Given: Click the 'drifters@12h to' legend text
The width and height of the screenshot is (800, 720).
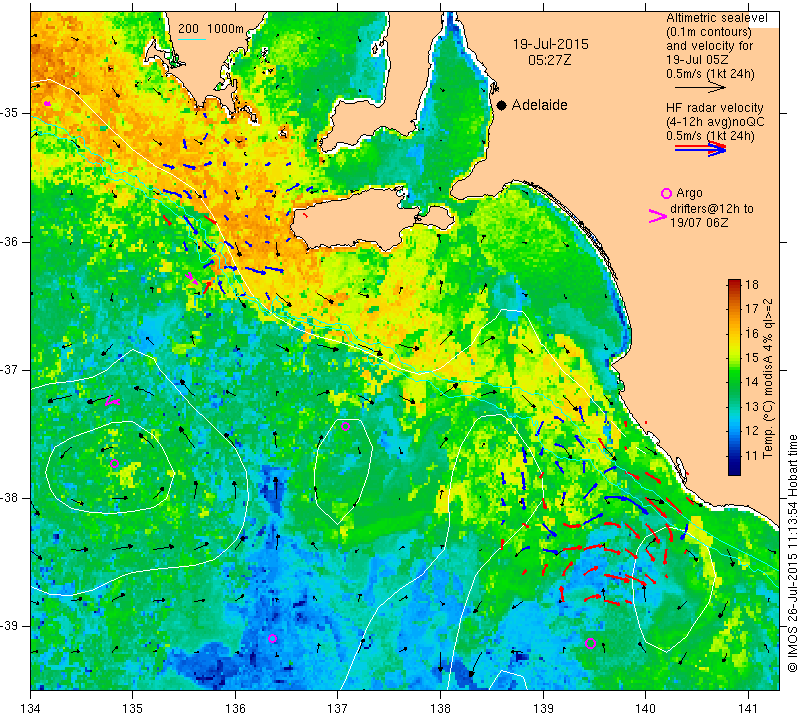Looking at the screenshot, I should [x=711, y=209].
